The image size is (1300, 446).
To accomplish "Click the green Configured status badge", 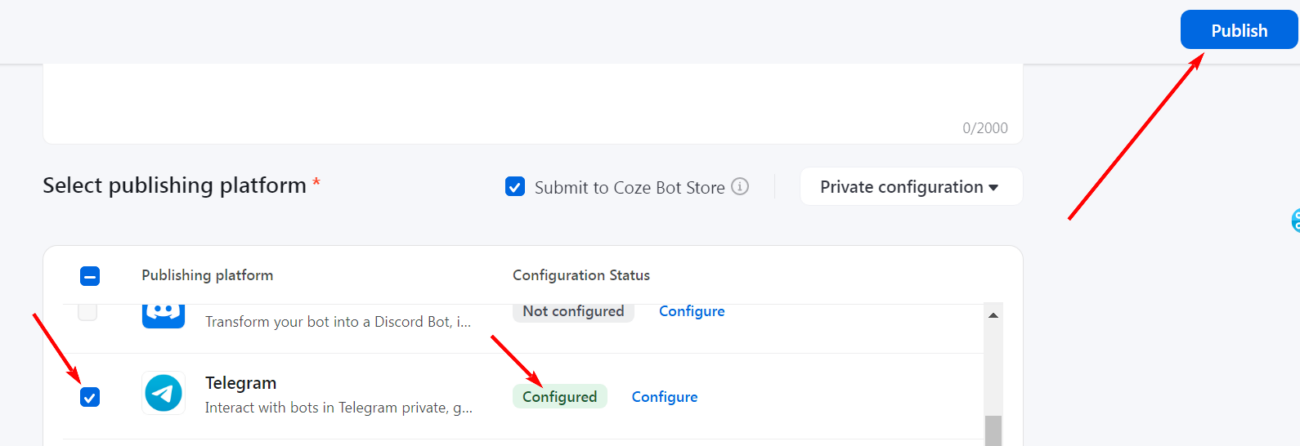I will click(x=559, y=397).
